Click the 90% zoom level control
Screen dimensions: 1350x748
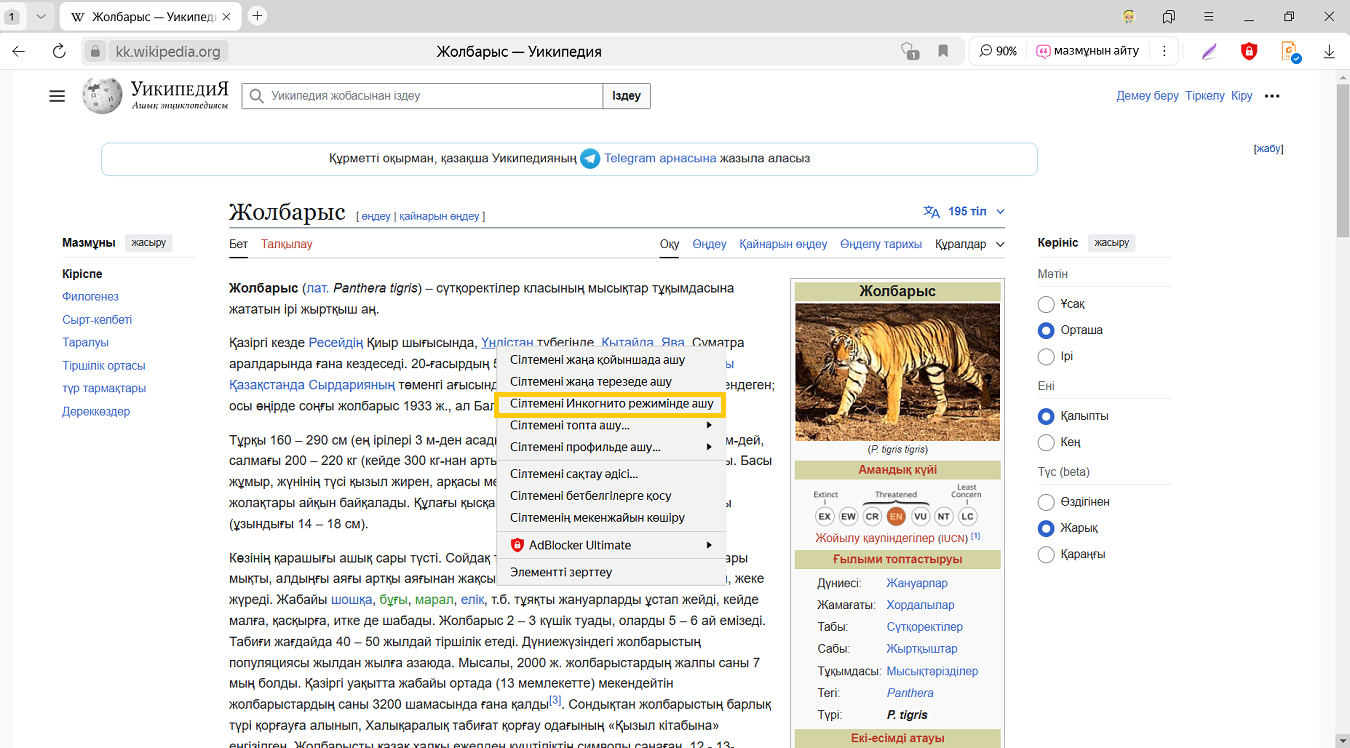tap(998, 51)
